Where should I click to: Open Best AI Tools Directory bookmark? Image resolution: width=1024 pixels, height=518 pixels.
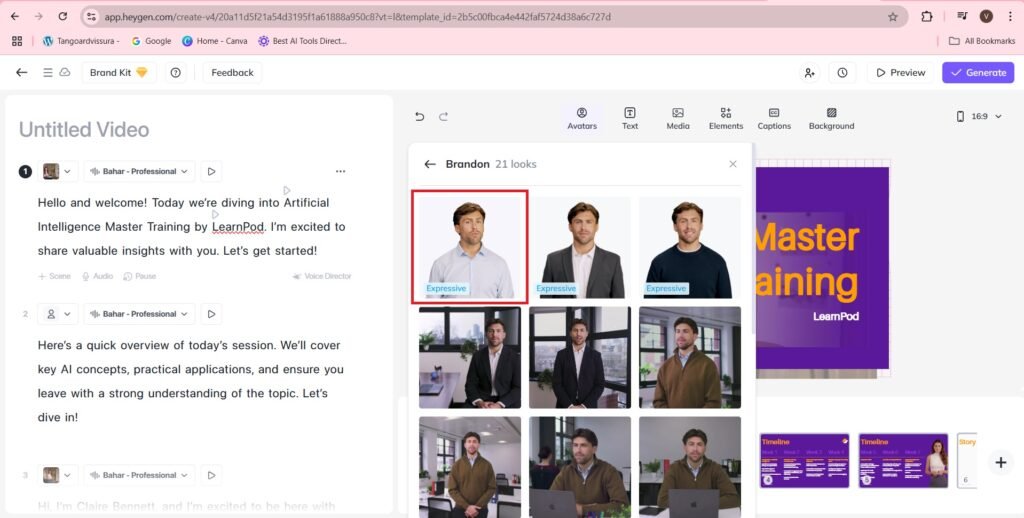(x=302, y=40)
